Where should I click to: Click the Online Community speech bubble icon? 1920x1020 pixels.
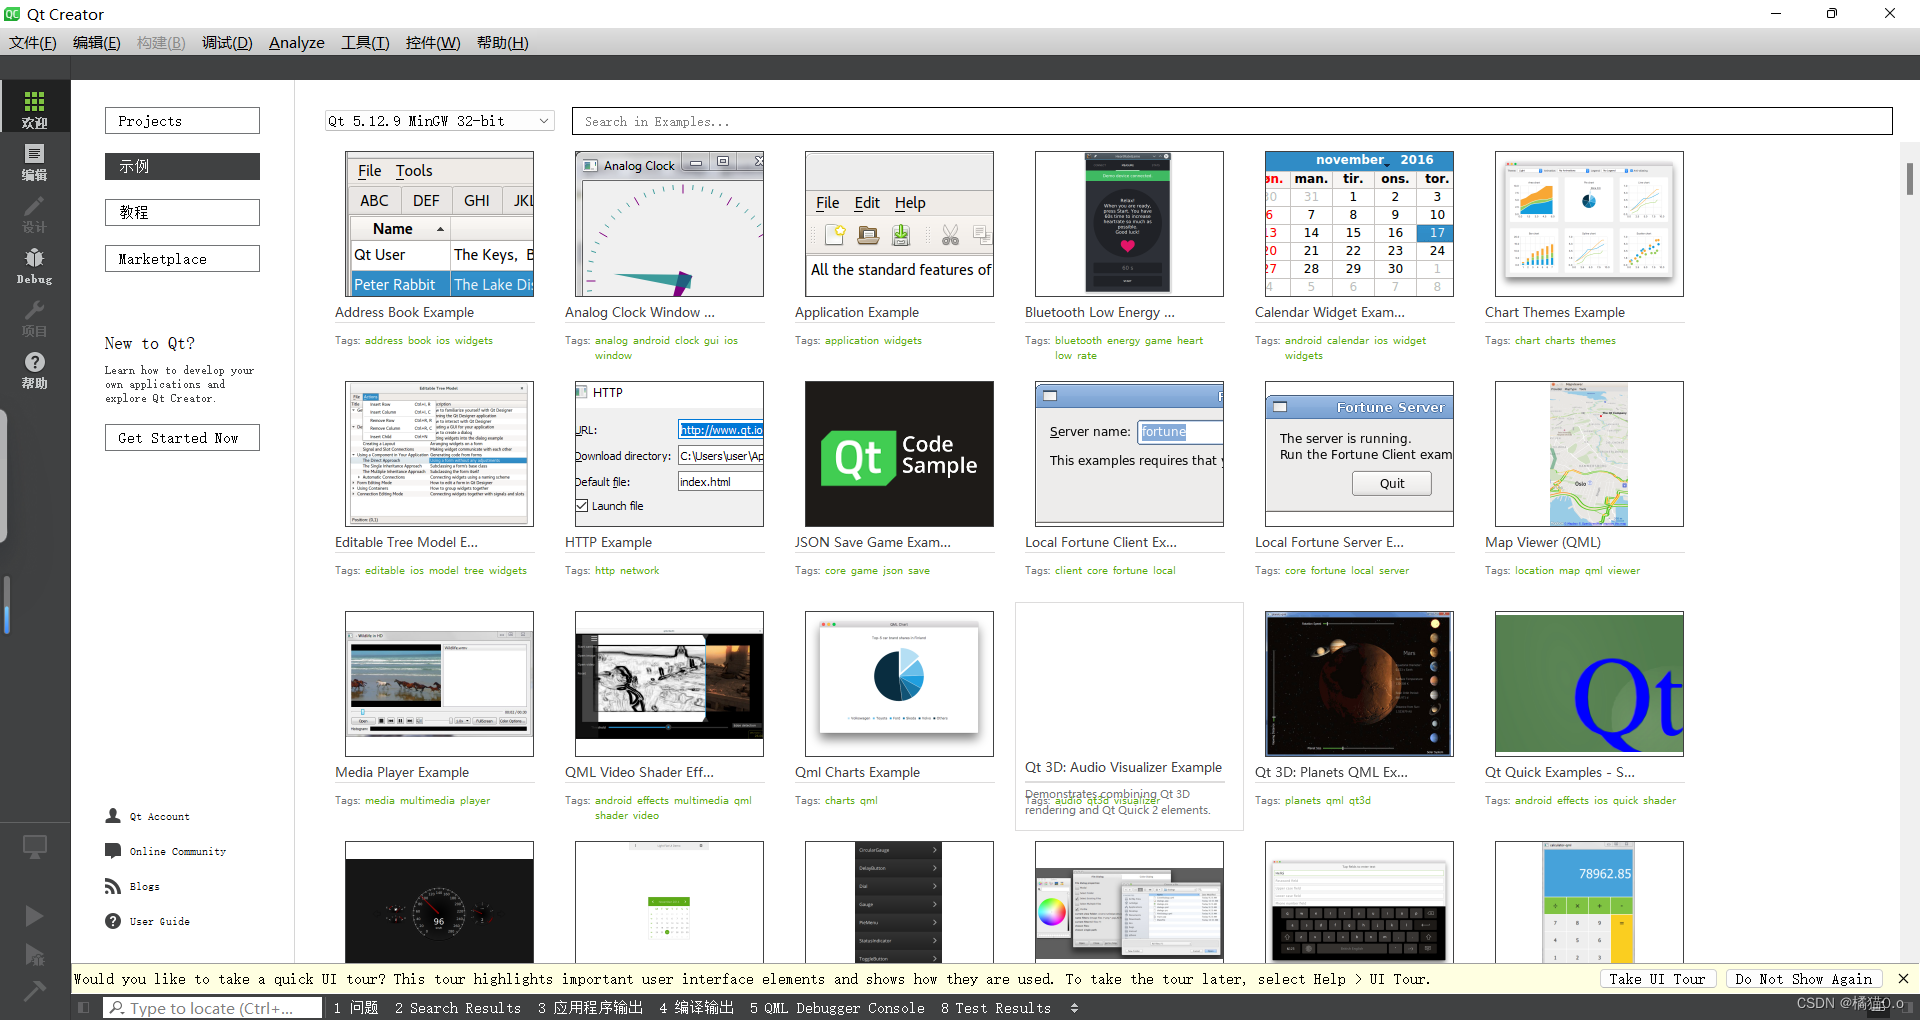click(x=113, y=851)
